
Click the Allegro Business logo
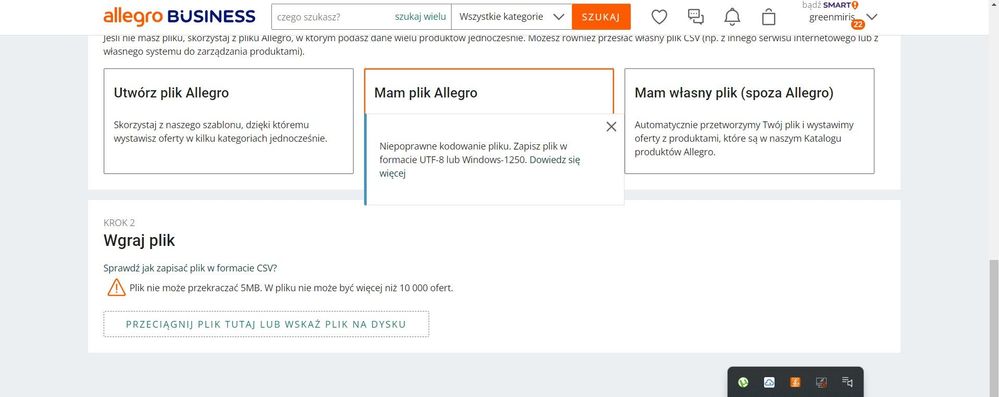[x=179, y=16]
